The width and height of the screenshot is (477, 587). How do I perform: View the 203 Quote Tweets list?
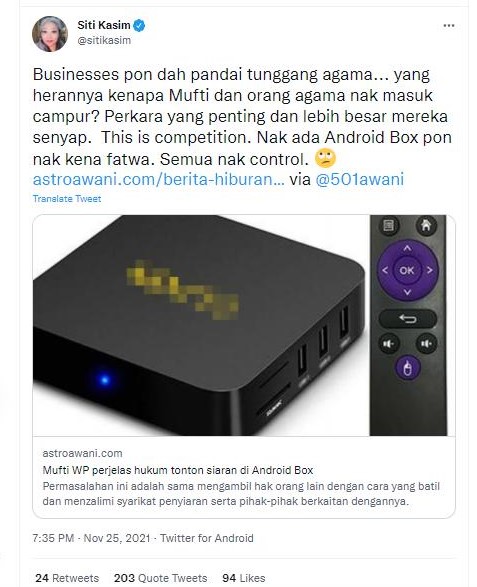[x=161, y=578]
